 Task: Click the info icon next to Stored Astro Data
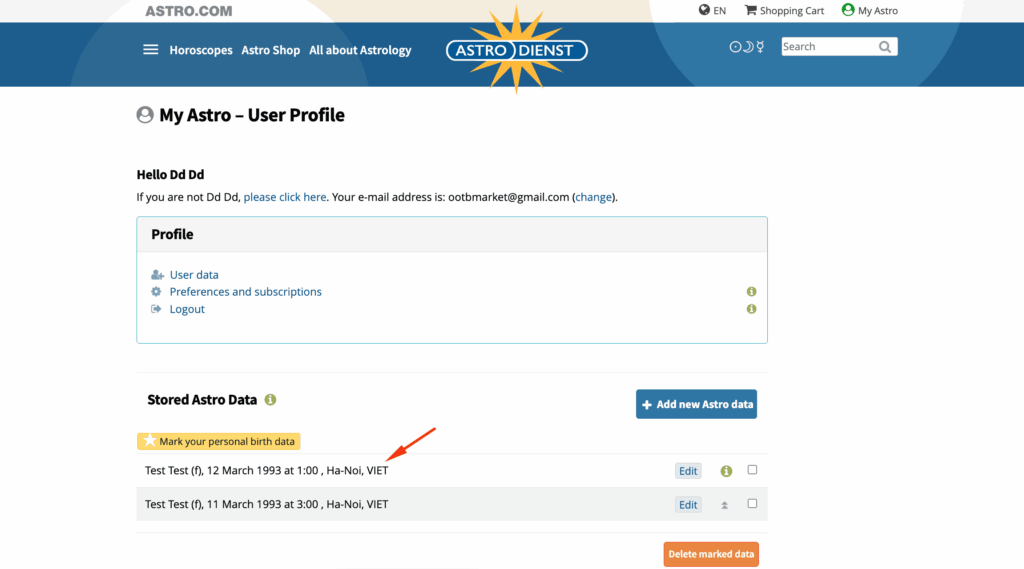click(270, 400)
